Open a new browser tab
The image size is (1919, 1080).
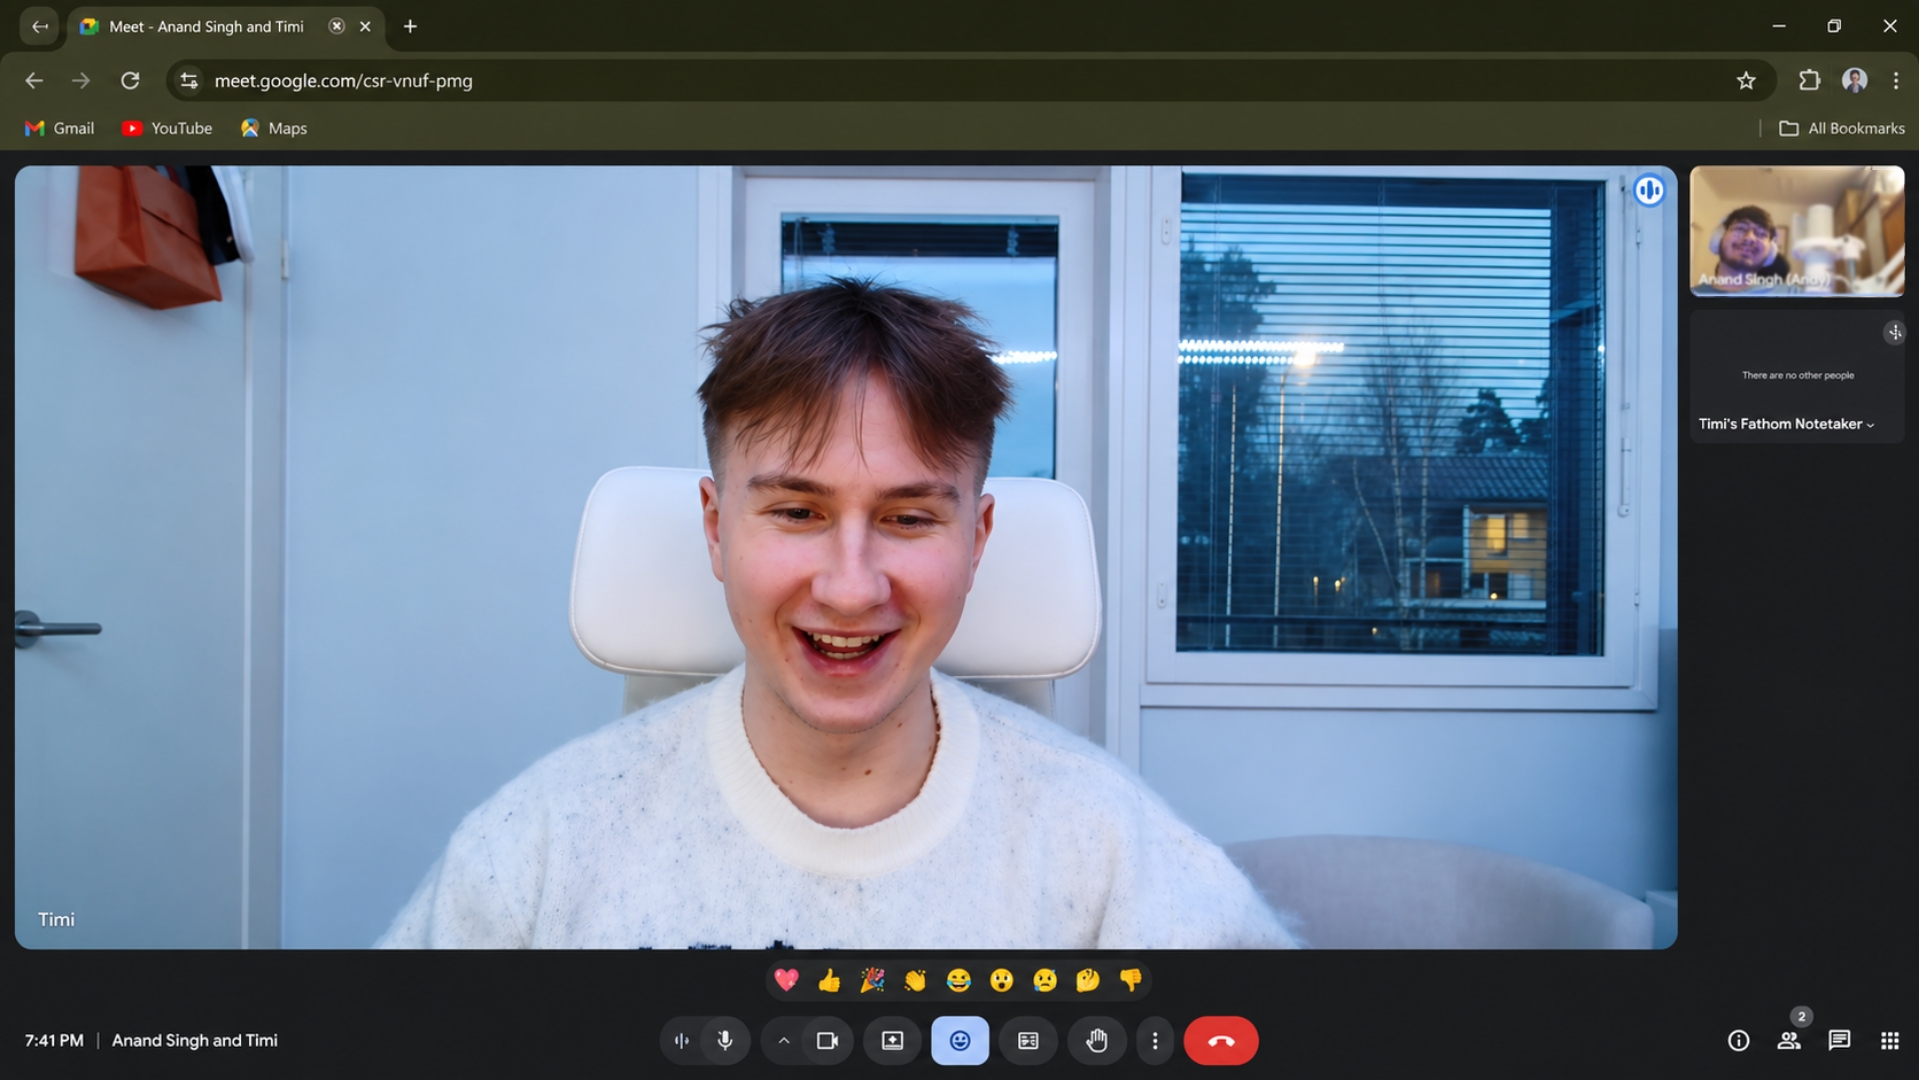[410, 27]
